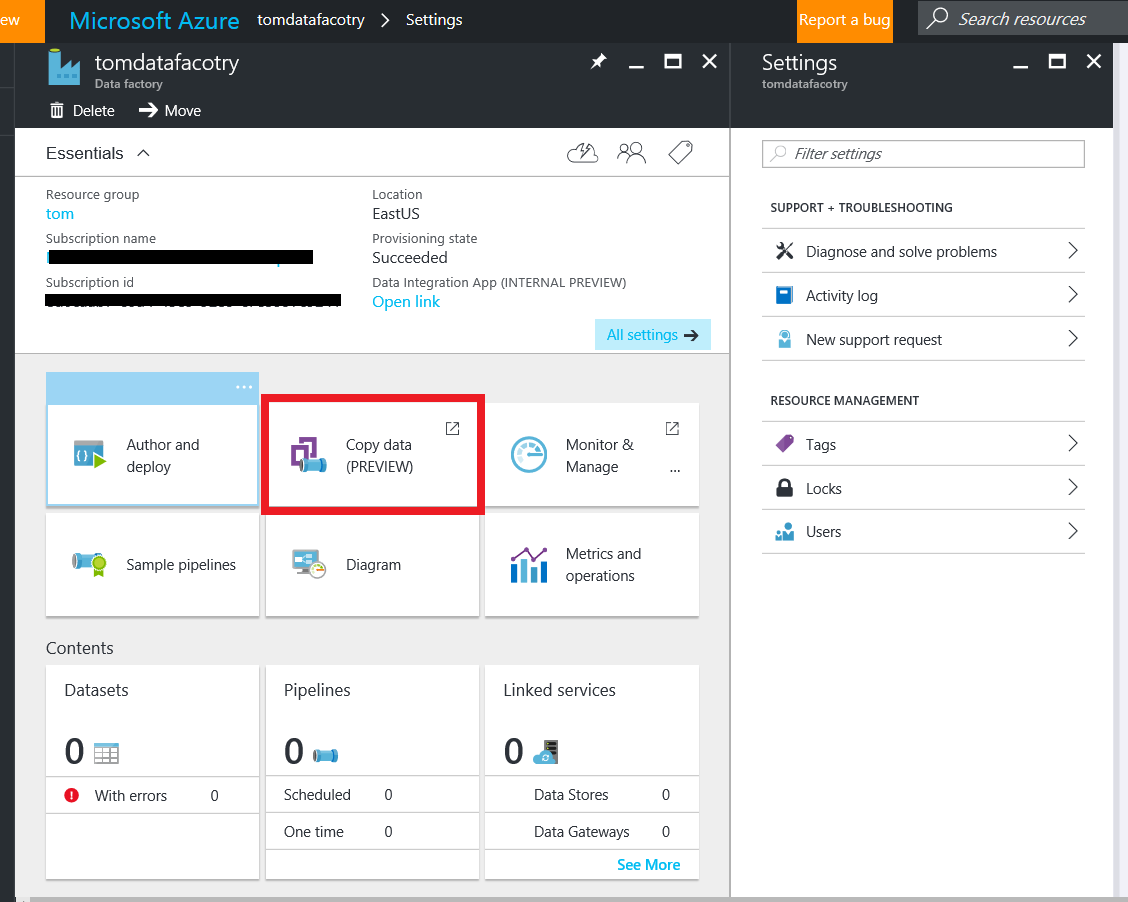Click the EastUS location value
Screen dimensions: 1128x902
coord(396,214)
